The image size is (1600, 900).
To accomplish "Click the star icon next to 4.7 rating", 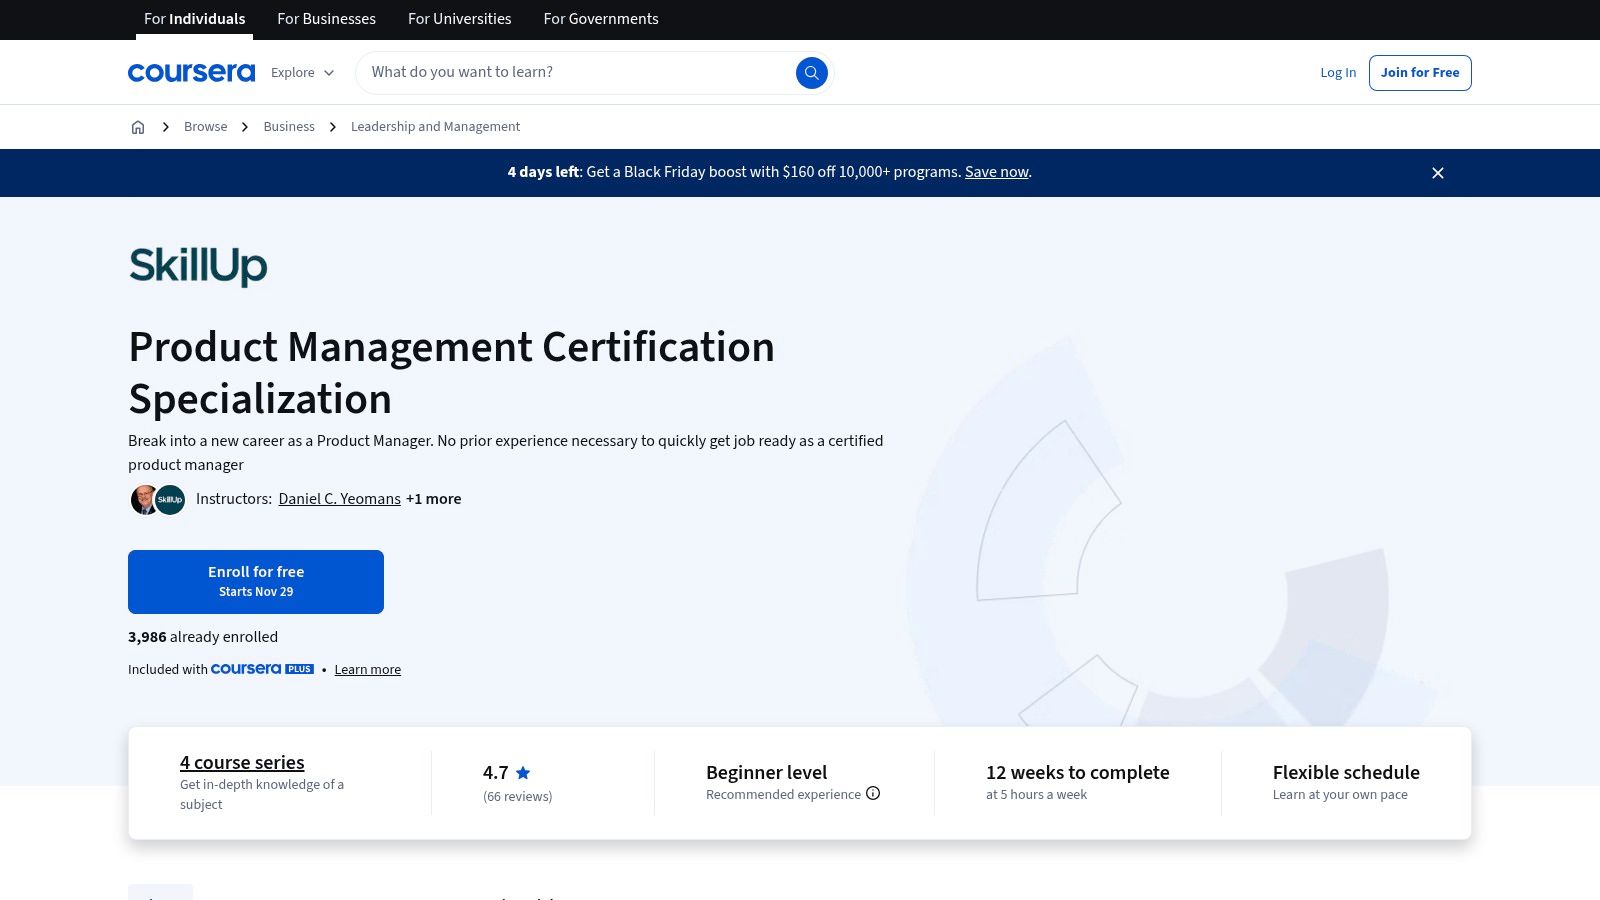I will click(x=523, y=772).
